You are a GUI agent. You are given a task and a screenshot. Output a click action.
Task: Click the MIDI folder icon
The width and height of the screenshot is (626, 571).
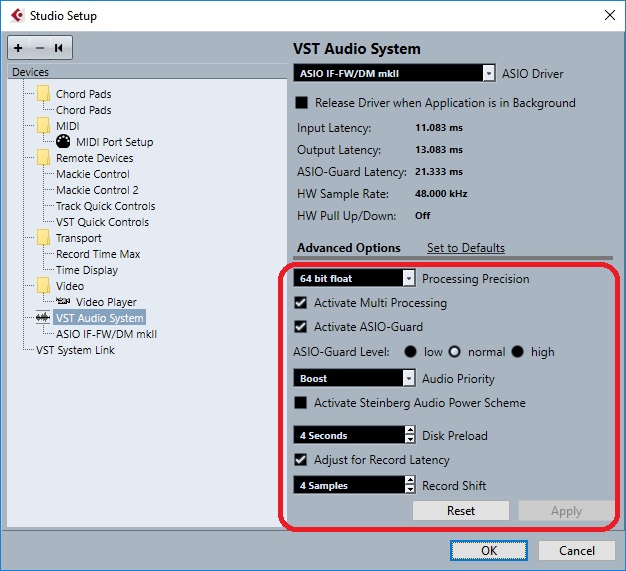43,126
